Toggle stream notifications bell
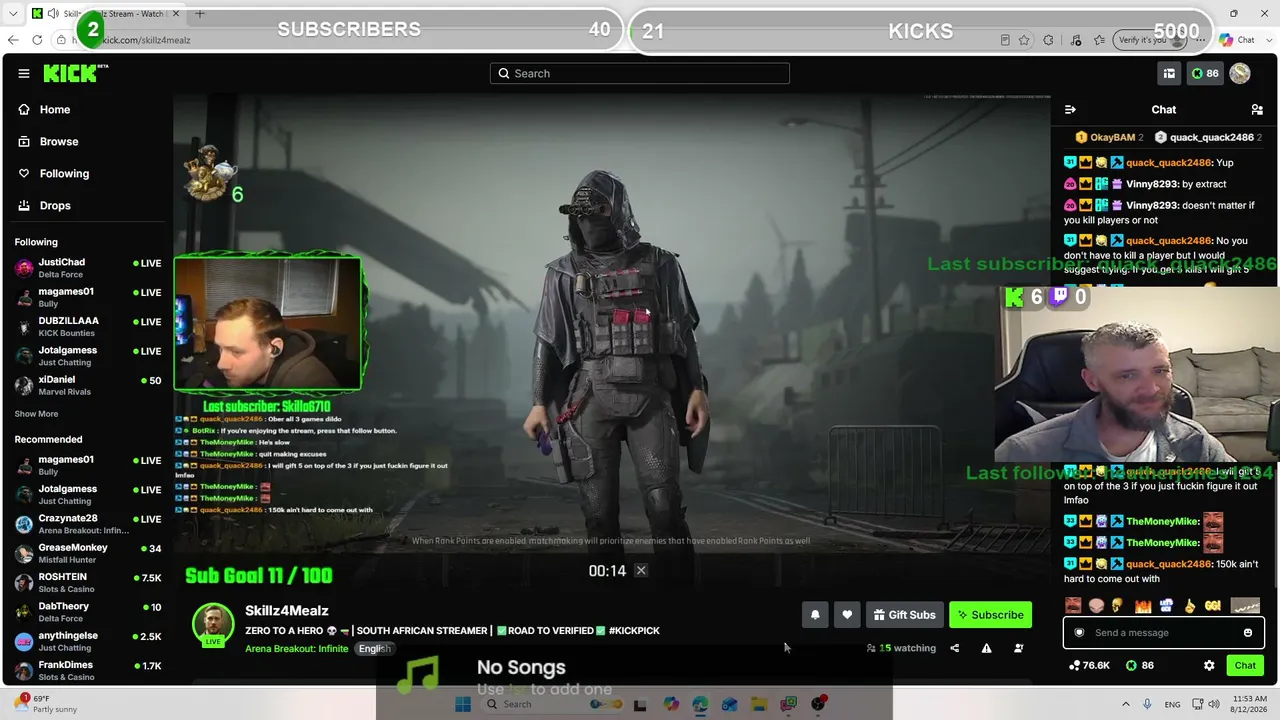 click(x=815, y=615)
